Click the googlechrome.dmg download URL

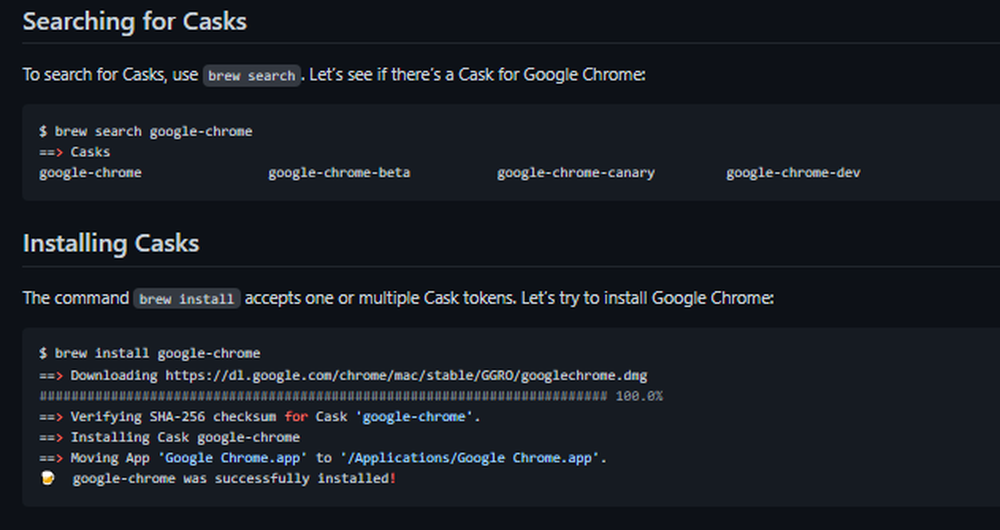406,375
